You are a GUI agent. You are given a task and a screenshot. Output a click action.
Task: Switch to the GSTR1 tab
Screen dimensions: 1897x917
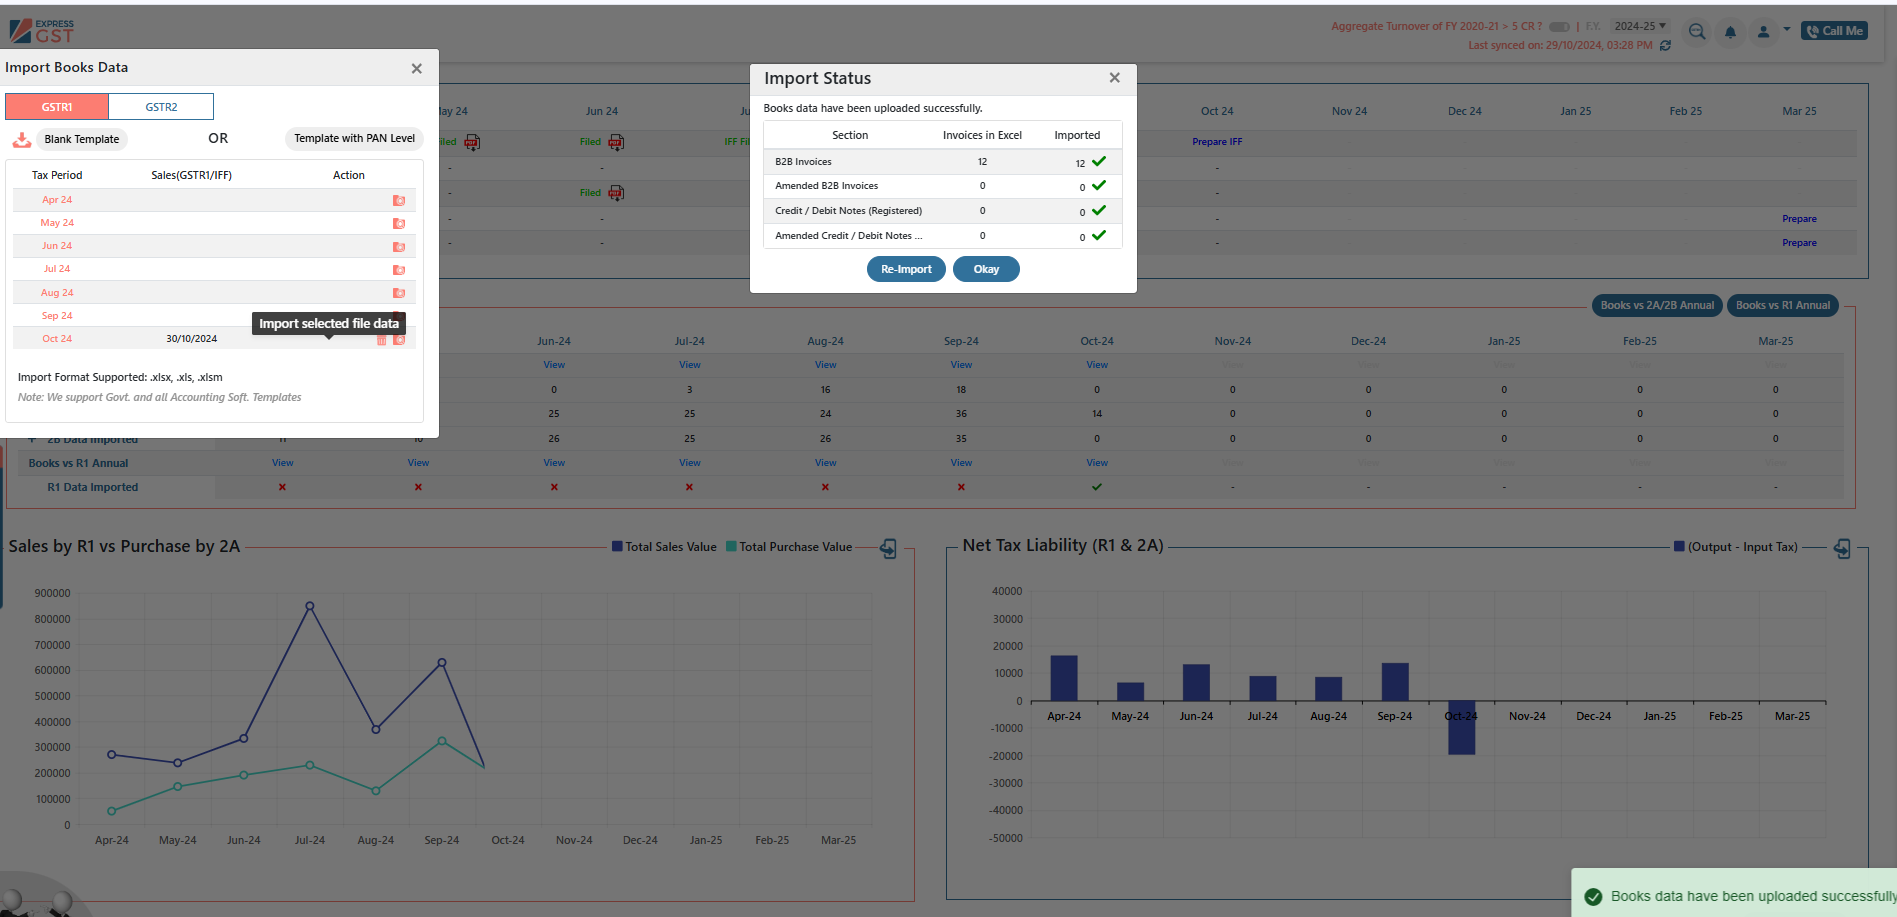click(57, 107)
